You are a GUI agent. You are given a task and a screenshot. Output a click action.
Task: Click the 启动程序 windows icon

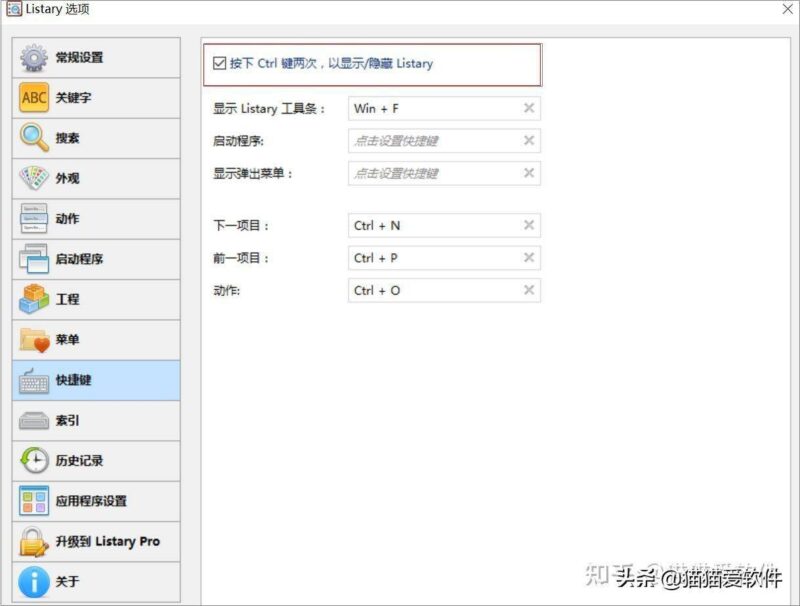32,259
